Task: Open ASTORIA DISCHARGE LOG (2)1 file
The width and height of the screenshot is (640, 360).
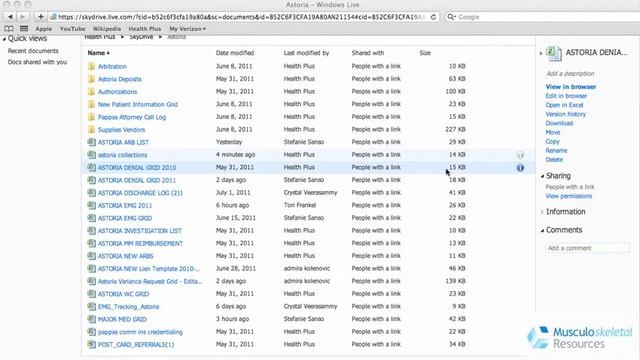Action: pyautogui.click(x=140, y=193)
